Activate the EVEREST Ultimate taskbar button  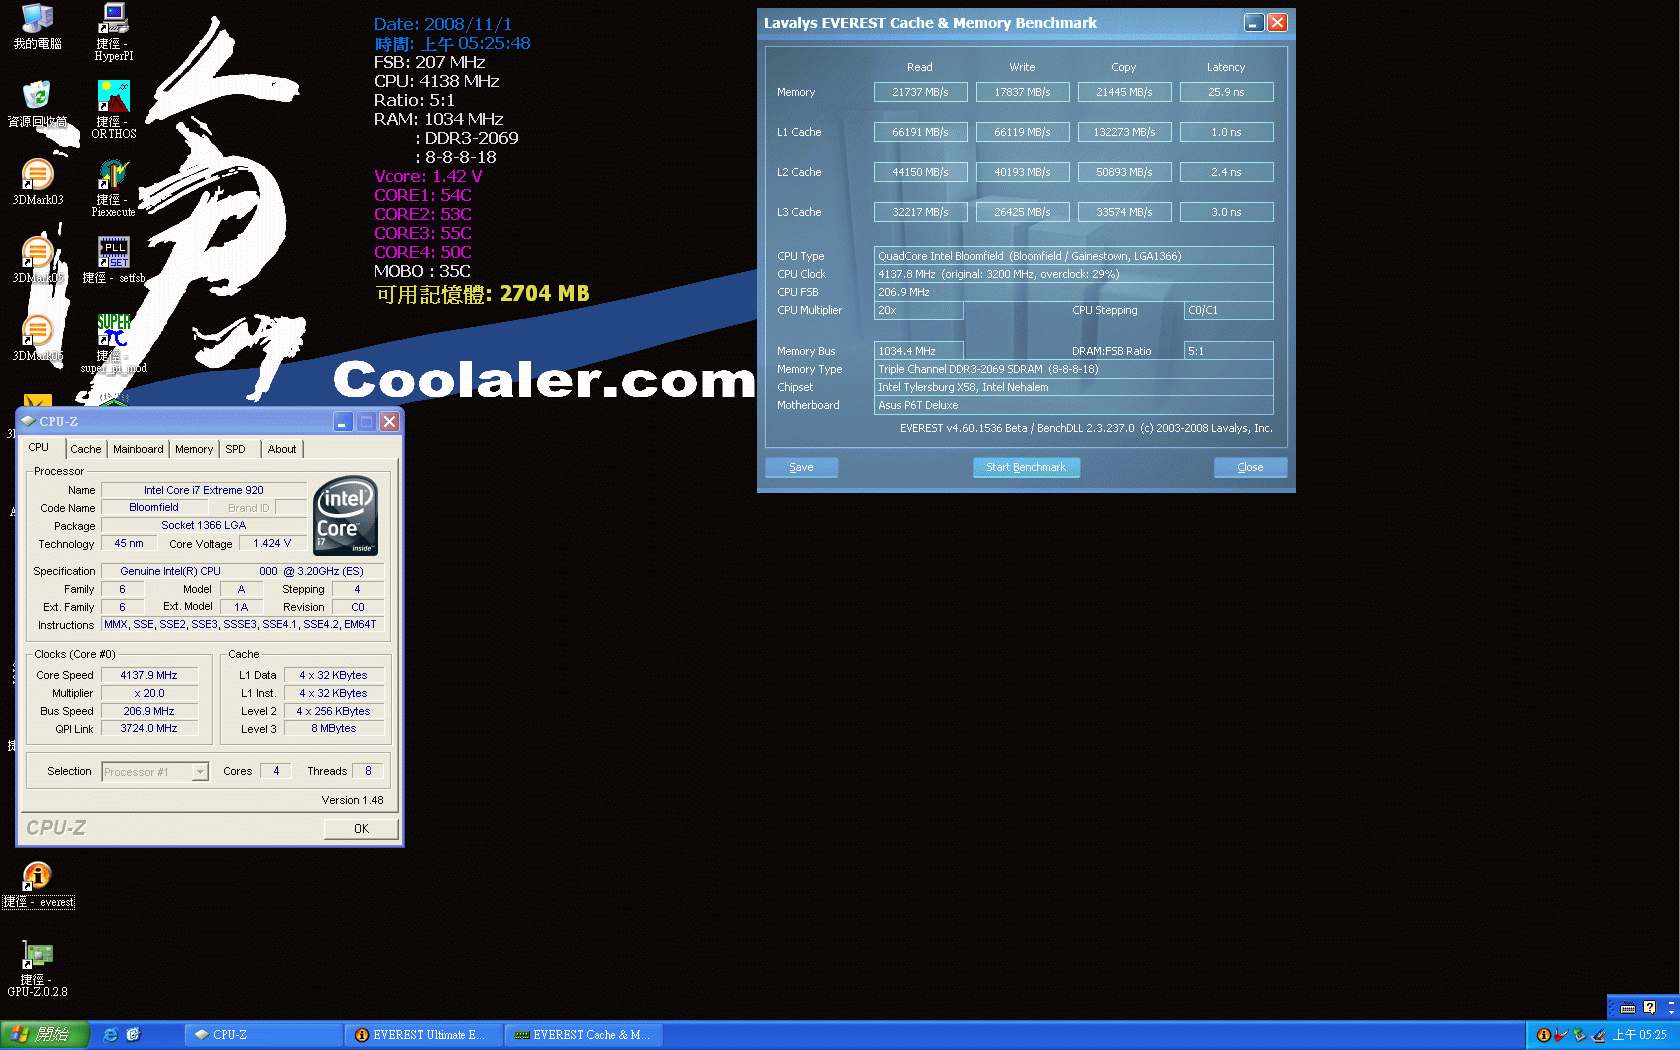point(423,1035)
